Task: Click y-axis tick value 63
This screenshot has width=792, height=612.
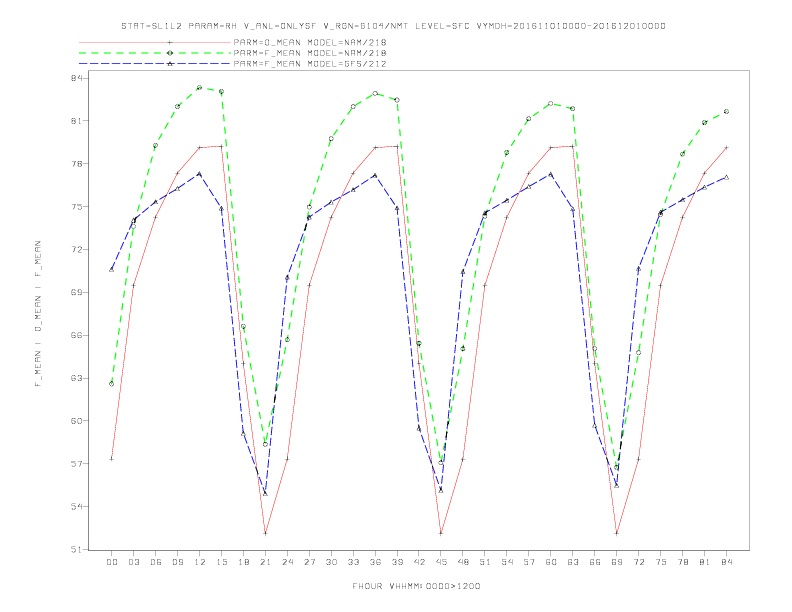Action: (x=77, y=378)
